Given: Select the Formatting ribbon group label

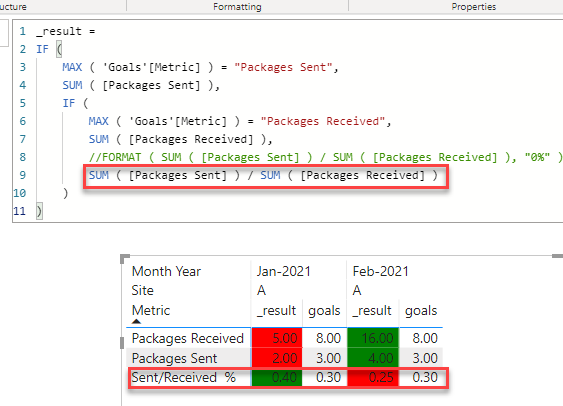Looking at the screenshot, I should [x=237, y=7].
